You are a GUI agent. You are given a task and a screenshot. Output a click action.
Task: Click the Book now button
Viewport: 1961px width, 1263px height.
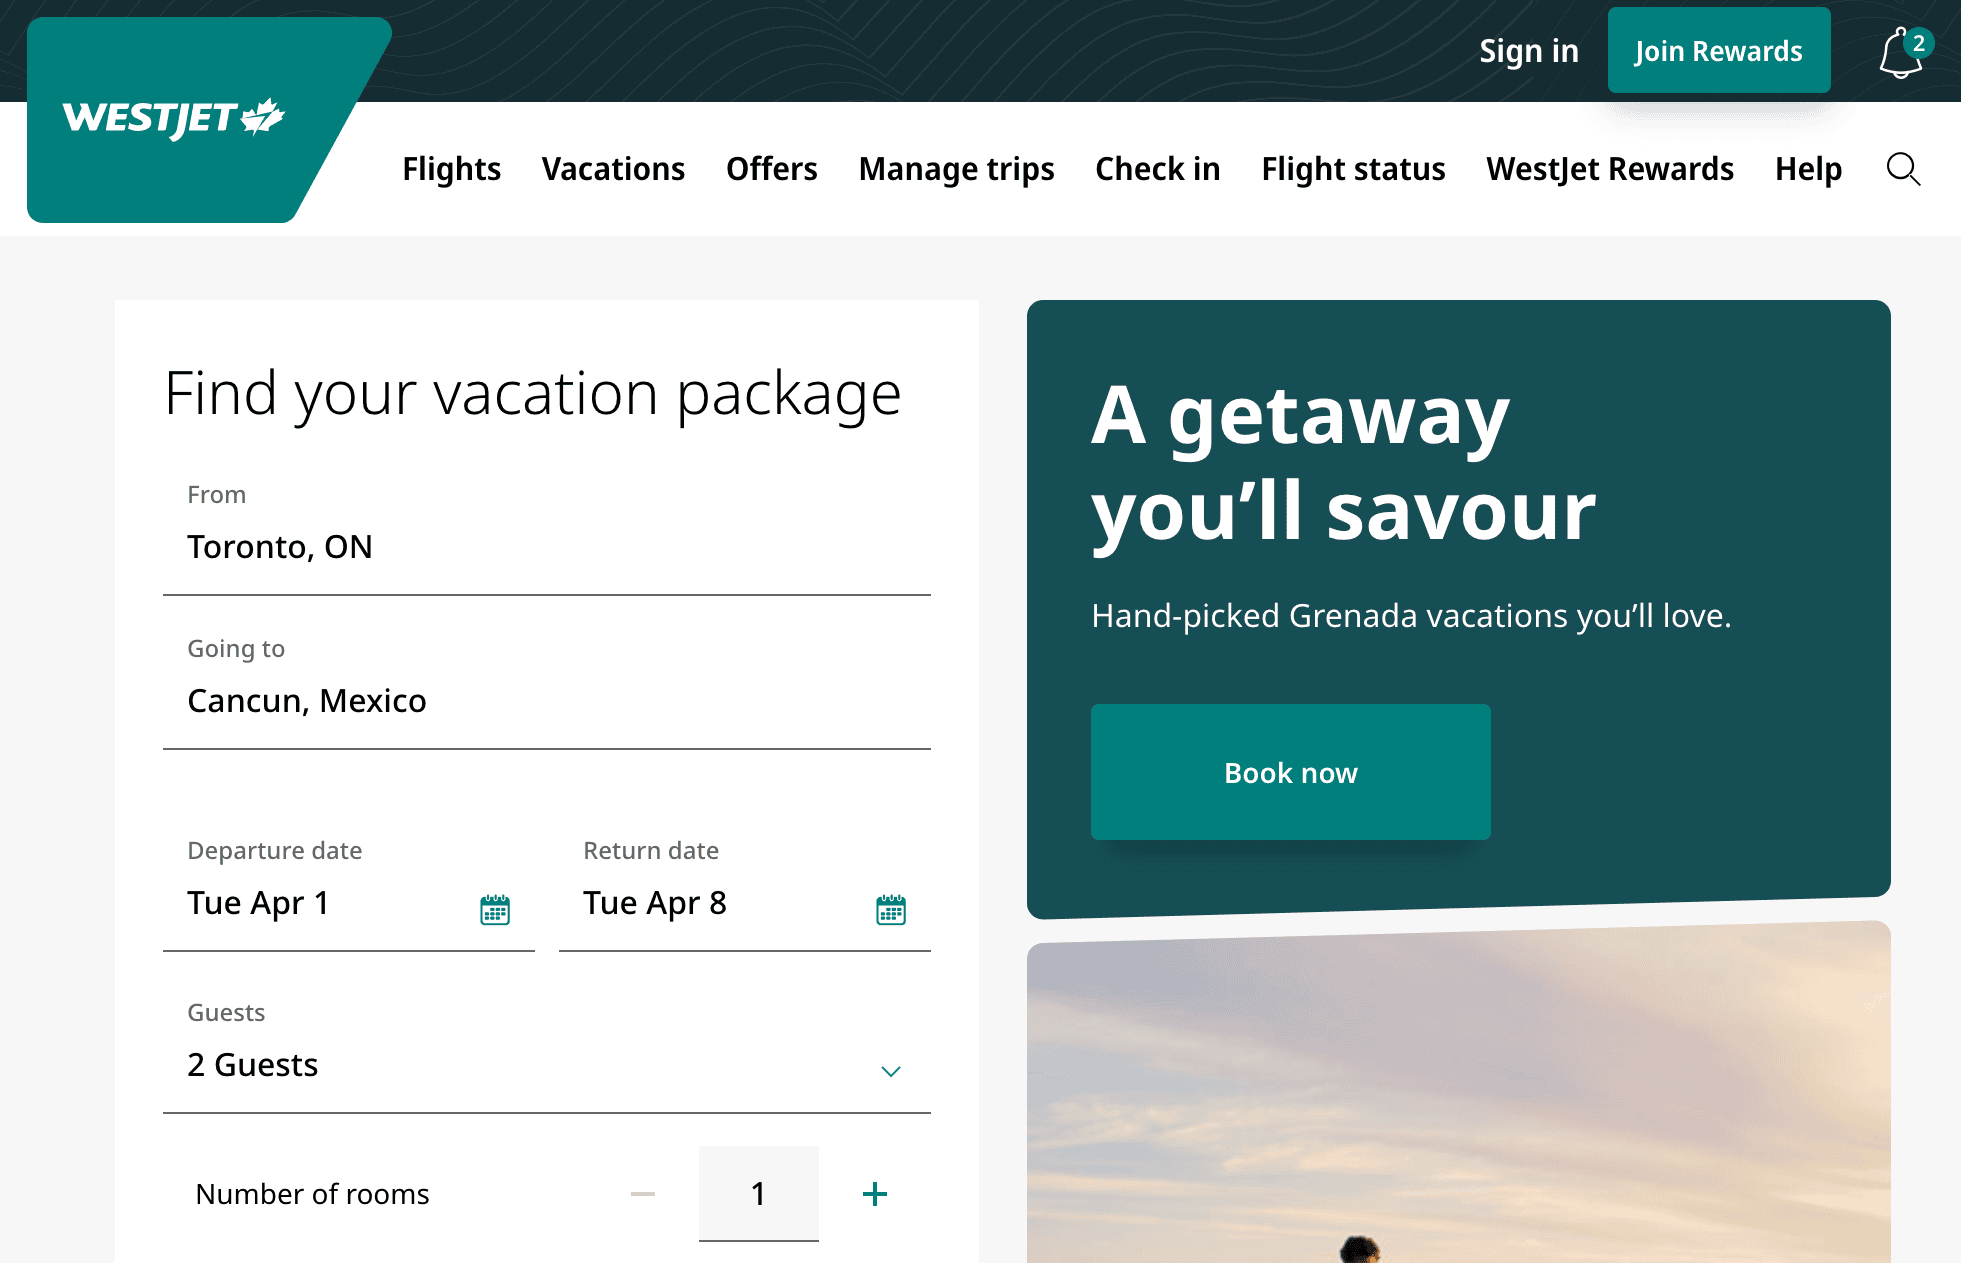(1290, 772)
